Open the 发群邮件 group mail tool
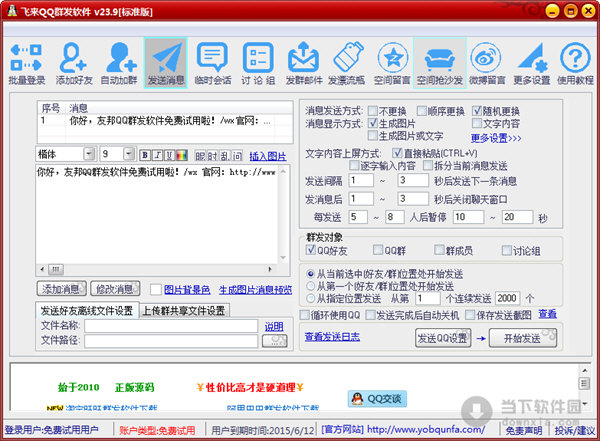This screenshot has height=441, width=600. (x=304, y=64)
